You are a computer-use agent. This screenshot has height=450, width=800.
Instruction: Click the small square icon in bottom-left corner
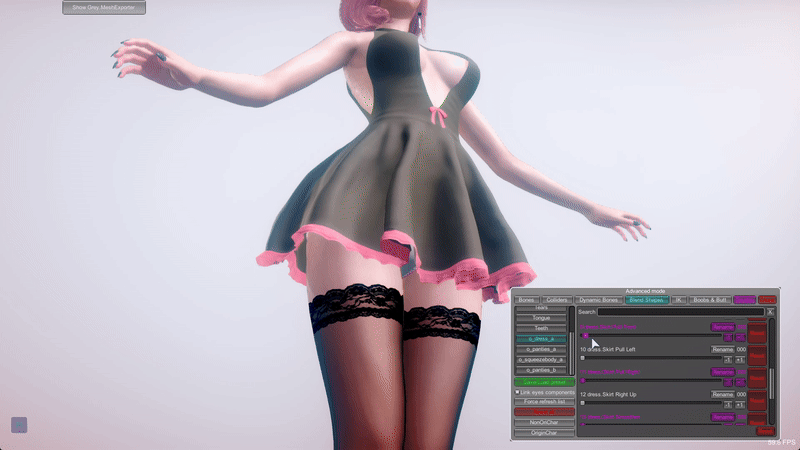point(19,425)
